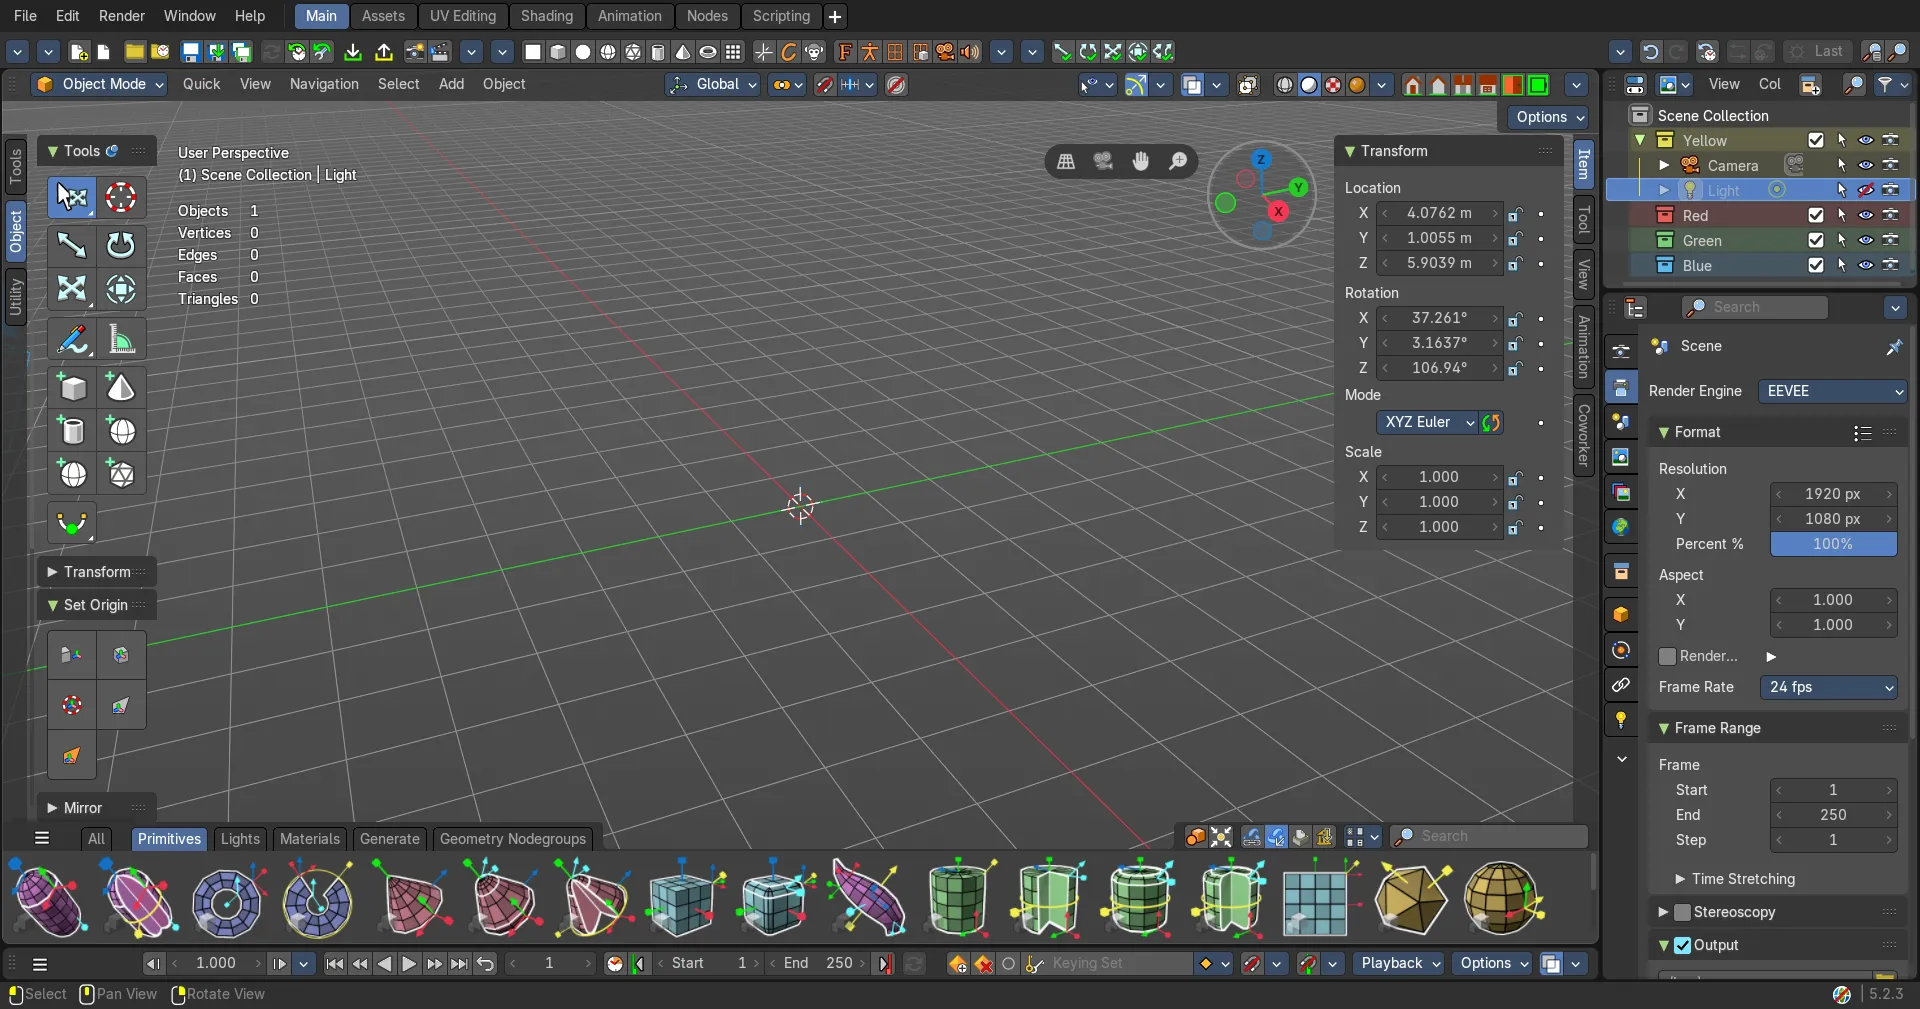Enable the Render Region checkbox
The width and height of the screenshot is (1920, 1009).
coord(1667,656)
